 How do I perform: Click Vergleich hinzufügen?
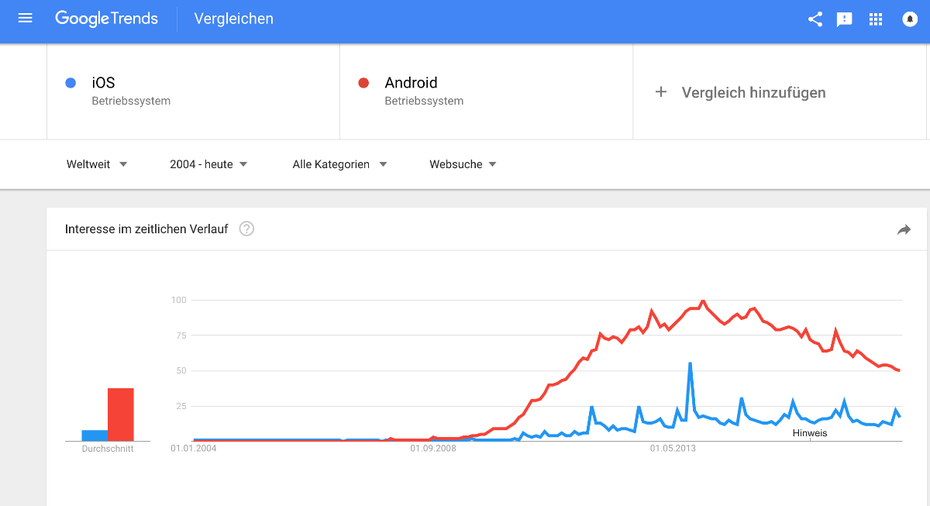coord(753,92)
